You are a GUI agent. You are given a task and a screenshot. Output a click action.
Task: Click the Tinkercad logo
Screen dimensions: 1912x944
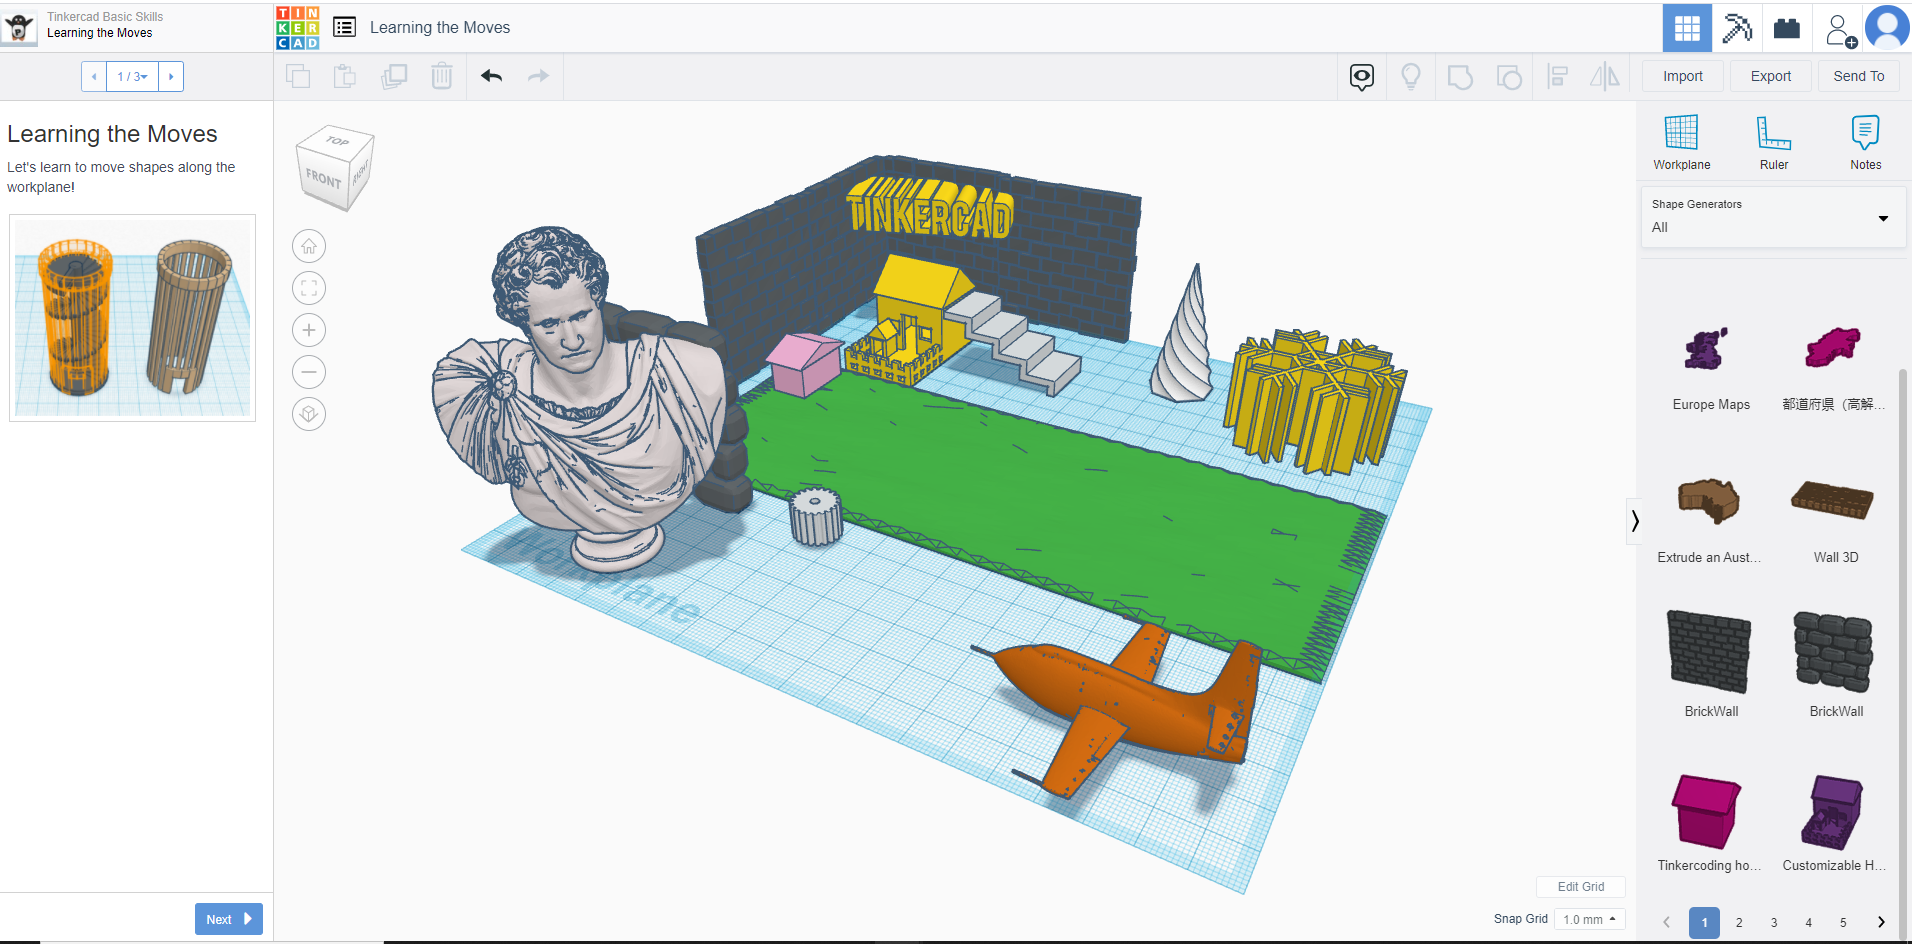(x=298, y=27)
